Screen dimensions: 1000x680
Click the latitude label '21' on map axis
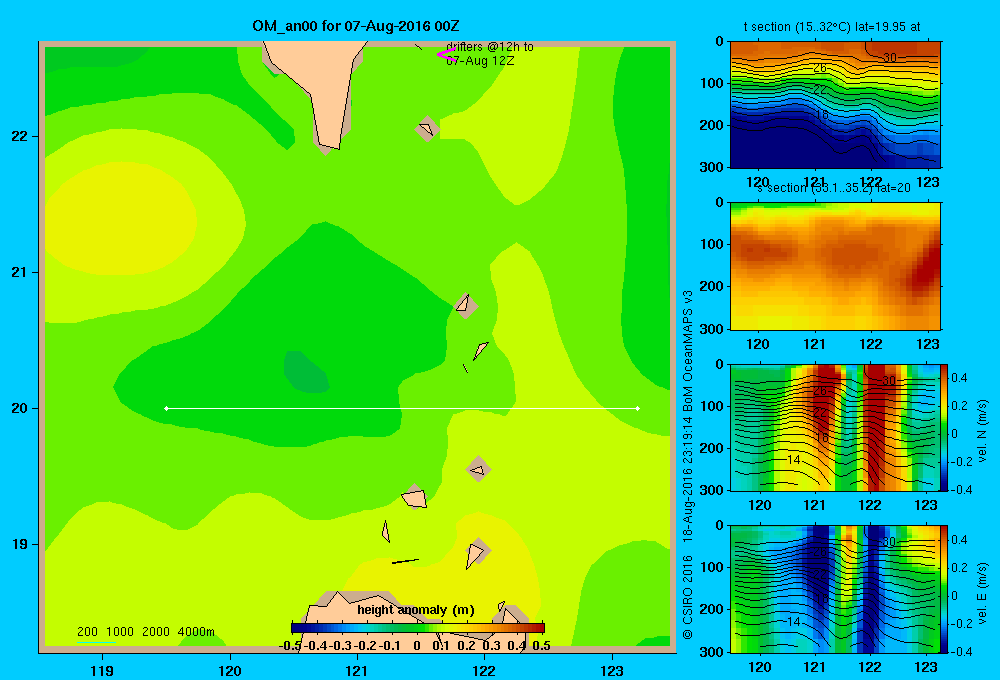tap(20, 272)
